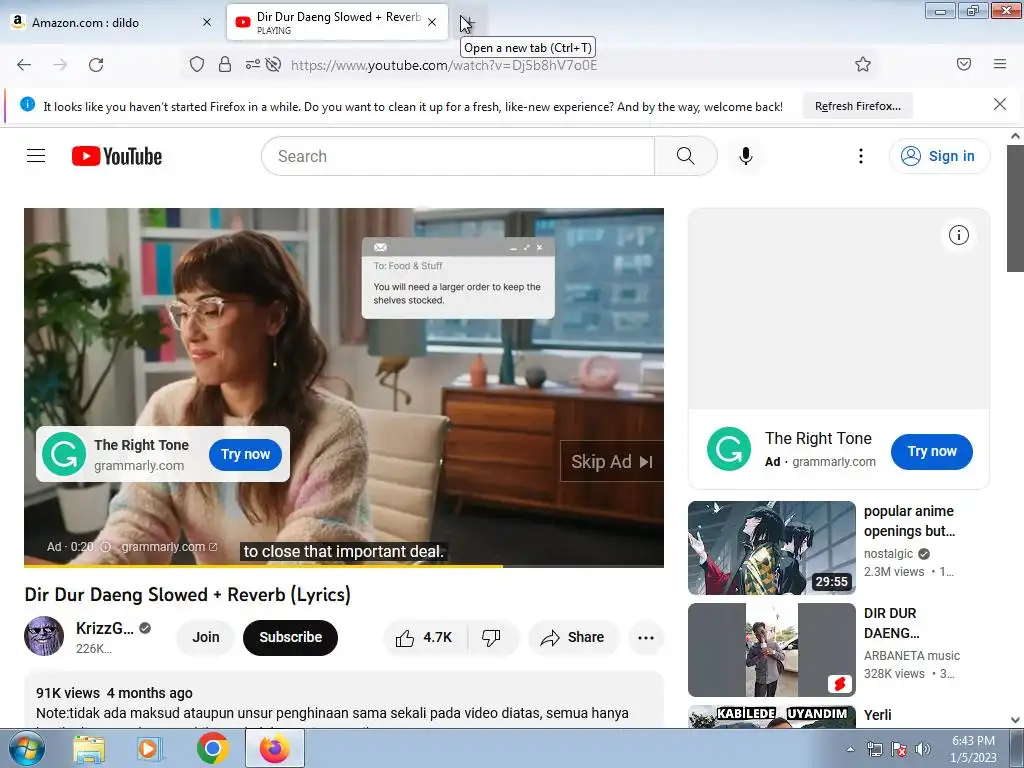This screenshot has height=768, width=1024.
Task: Click Skip Ad on video
Action: [x=611, y=462]
